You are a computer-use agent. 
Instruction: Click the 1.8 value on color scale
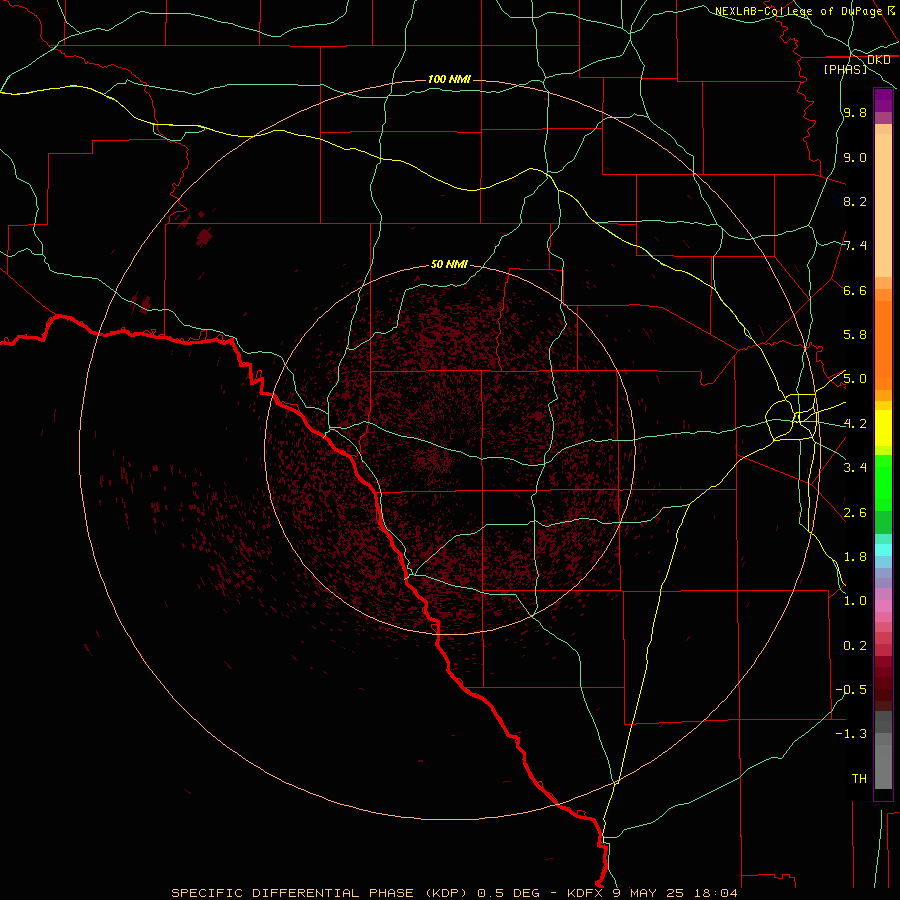(855, 557)
